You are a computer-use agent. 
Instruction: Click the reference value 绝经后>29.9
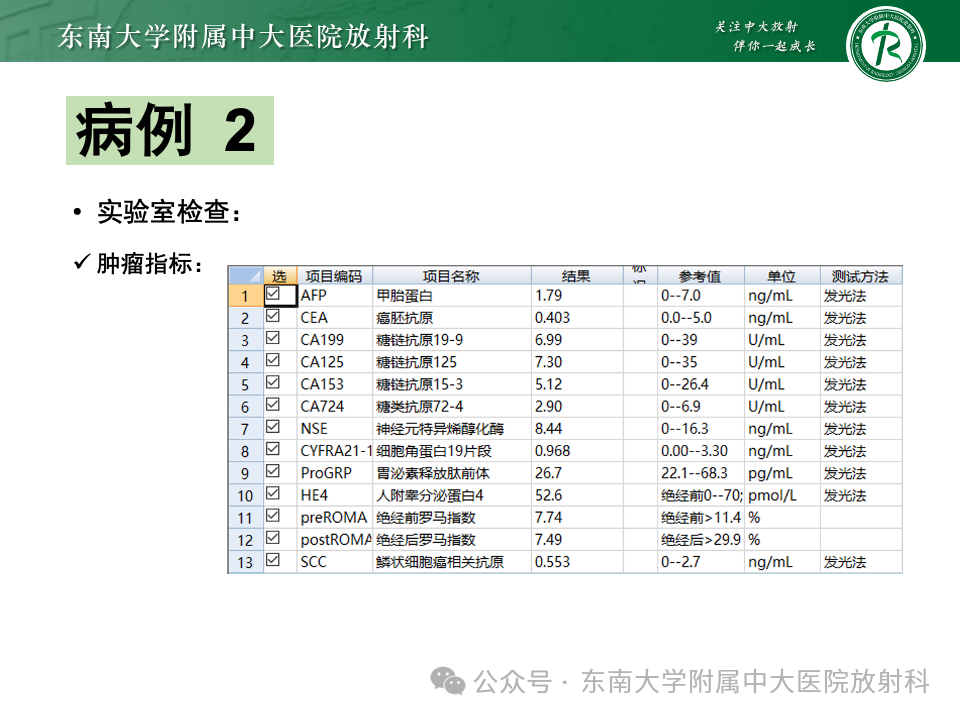pos(701,539)
